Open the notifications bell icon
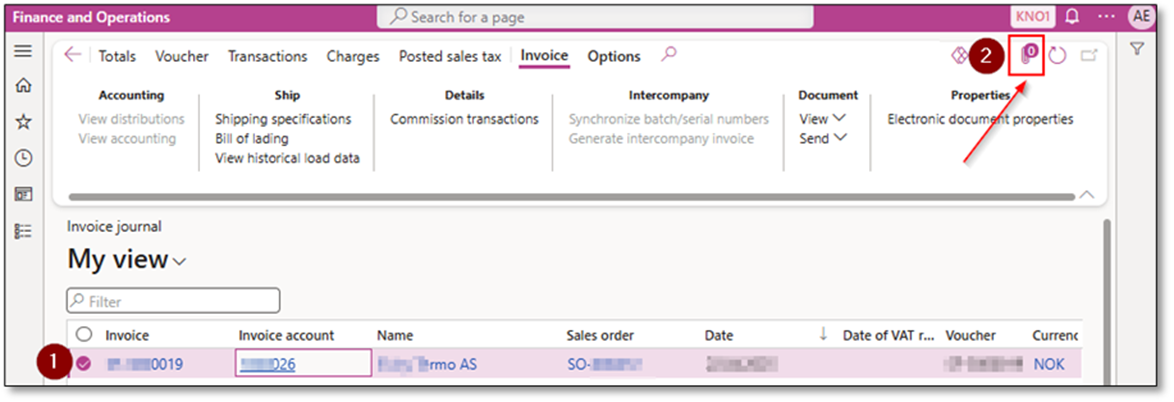Viewport: 1174px width, 402px height. (x=1073, y=17)
